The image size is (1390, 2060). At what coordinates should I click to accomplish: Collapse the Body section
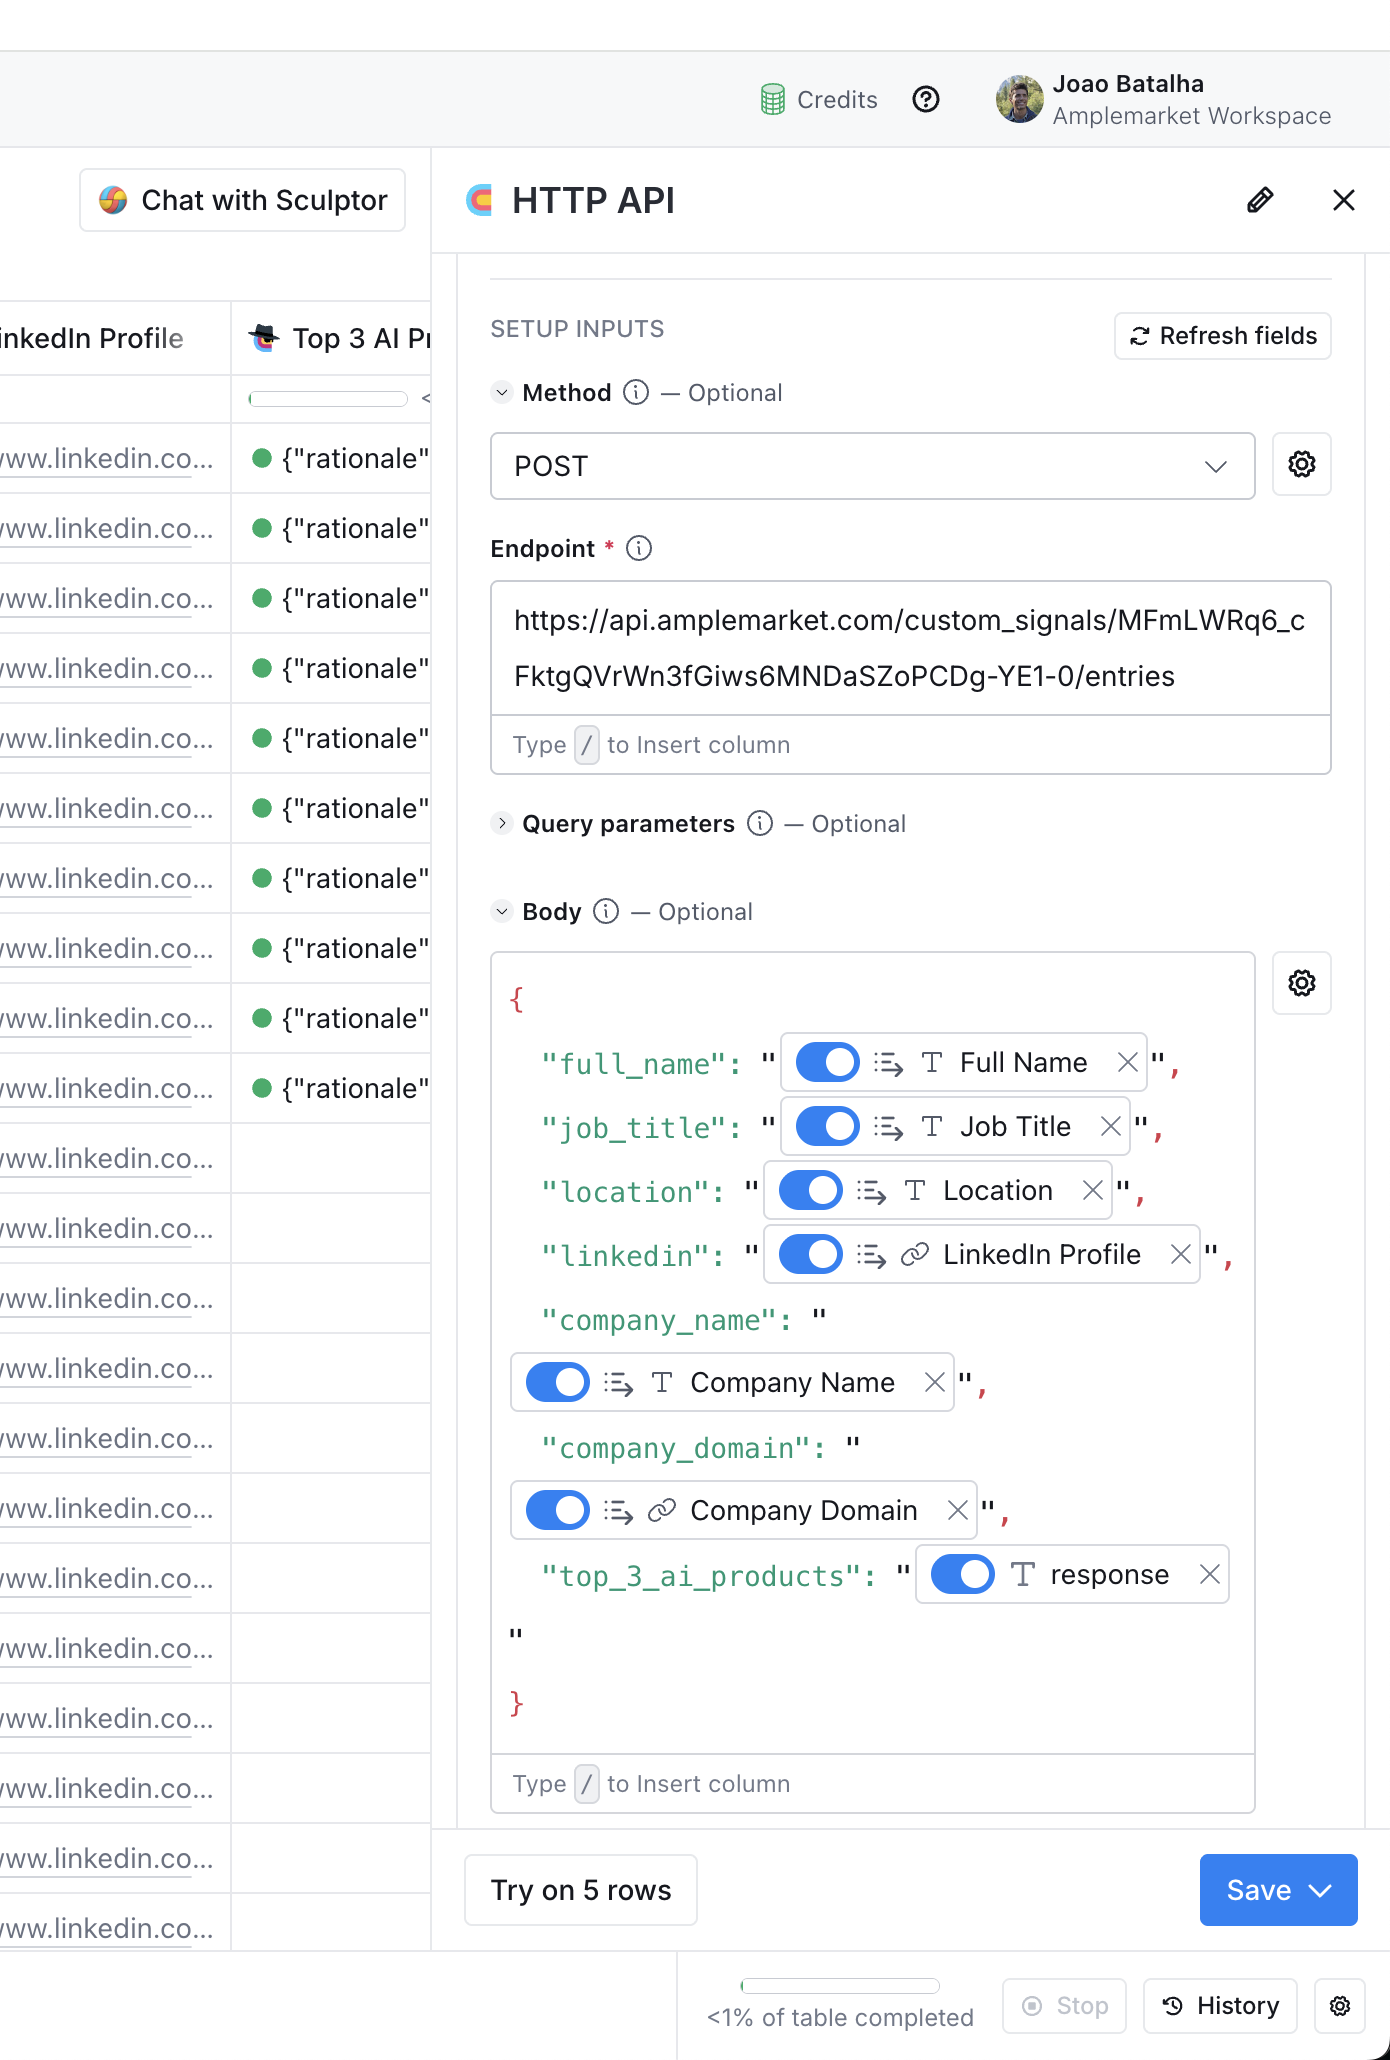pos(502,911)
